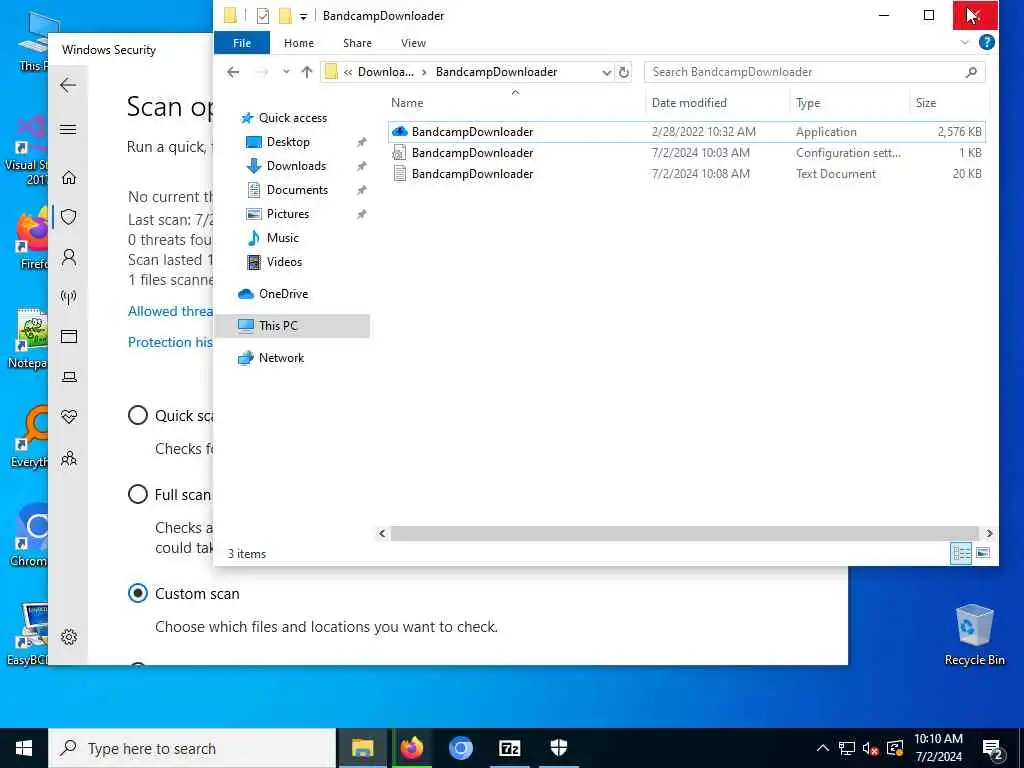Click the Downloads breadcrumb in address bar
1024x768 pixels.
[x=385, y=72]
